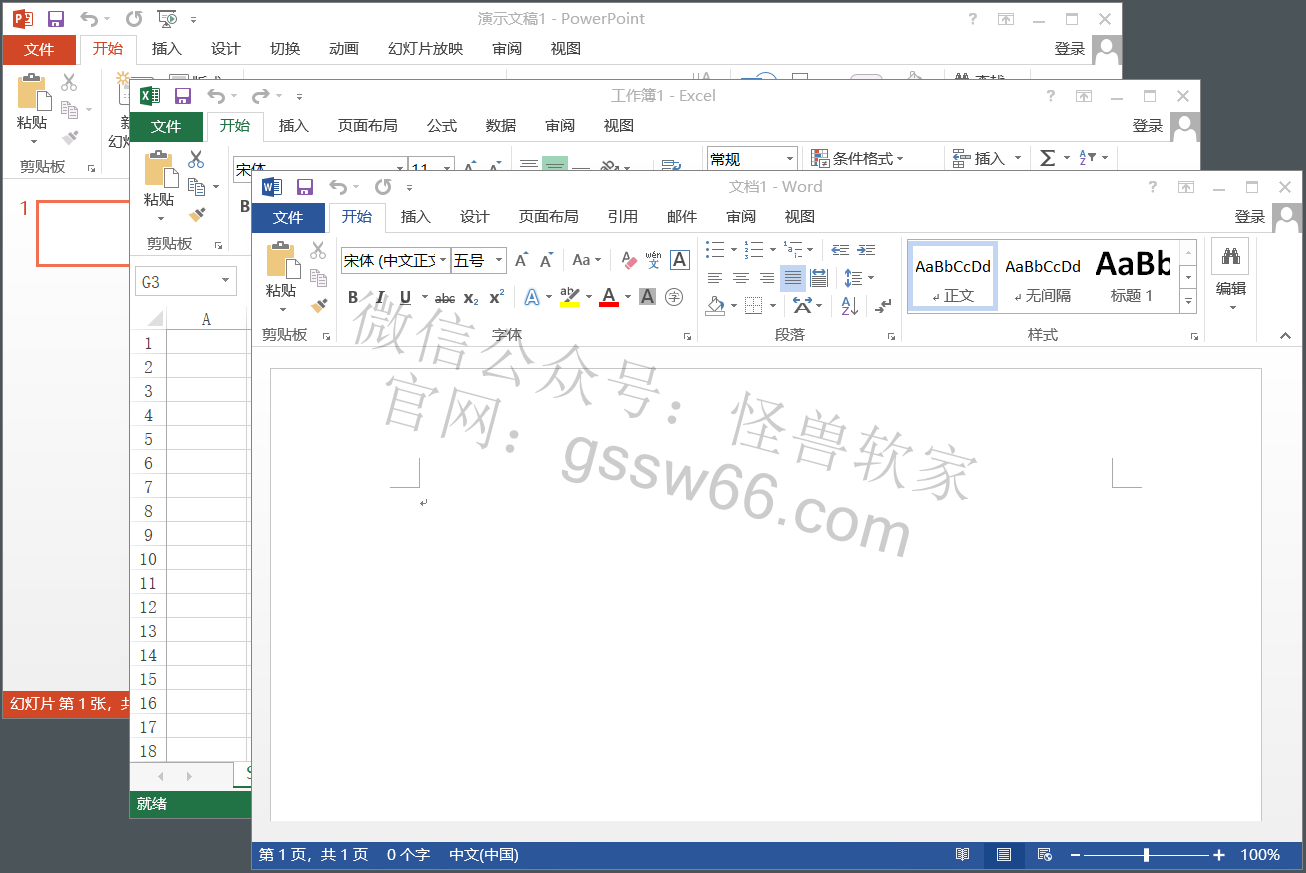The width and height of the screenshot is (1306, 873).
Task: Toggle Underline in Word font group
Action: coord(405,297)
